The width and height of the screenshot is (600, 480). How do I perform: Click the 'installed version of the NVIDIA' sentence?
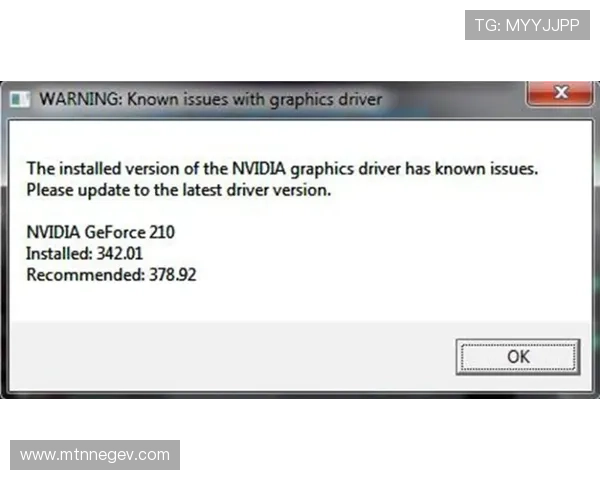pos(282,169)
